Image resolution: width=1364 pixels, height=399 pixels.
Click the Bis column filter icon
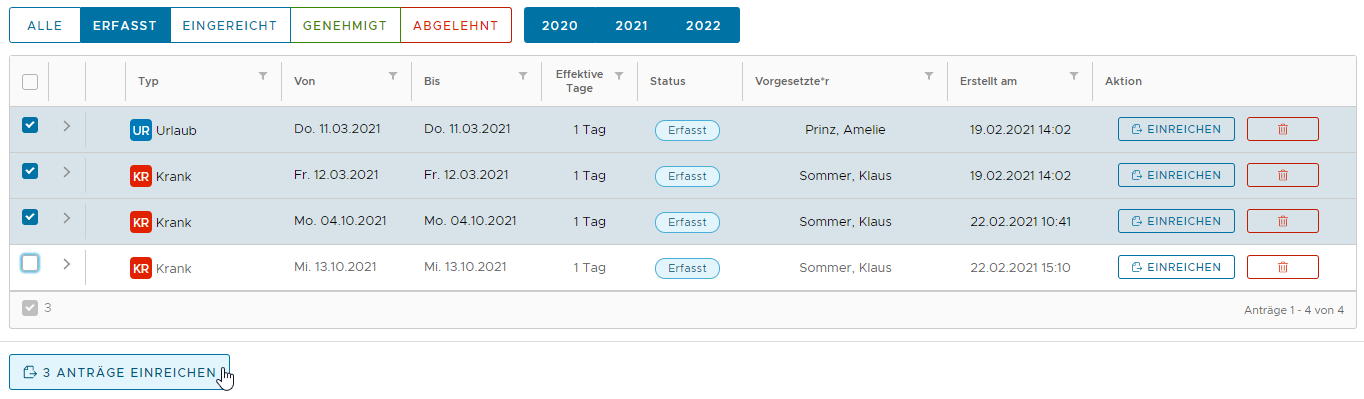point(523,76)
